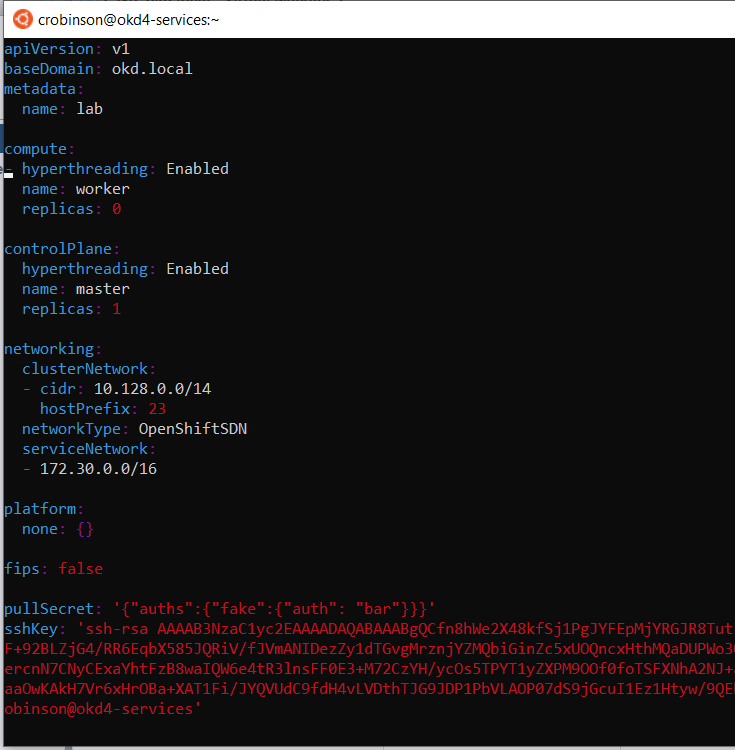Viewport: 735px width, 750px height.
Task: Click the service network '172.30.0.0/16'
Action: coord(99,469)
